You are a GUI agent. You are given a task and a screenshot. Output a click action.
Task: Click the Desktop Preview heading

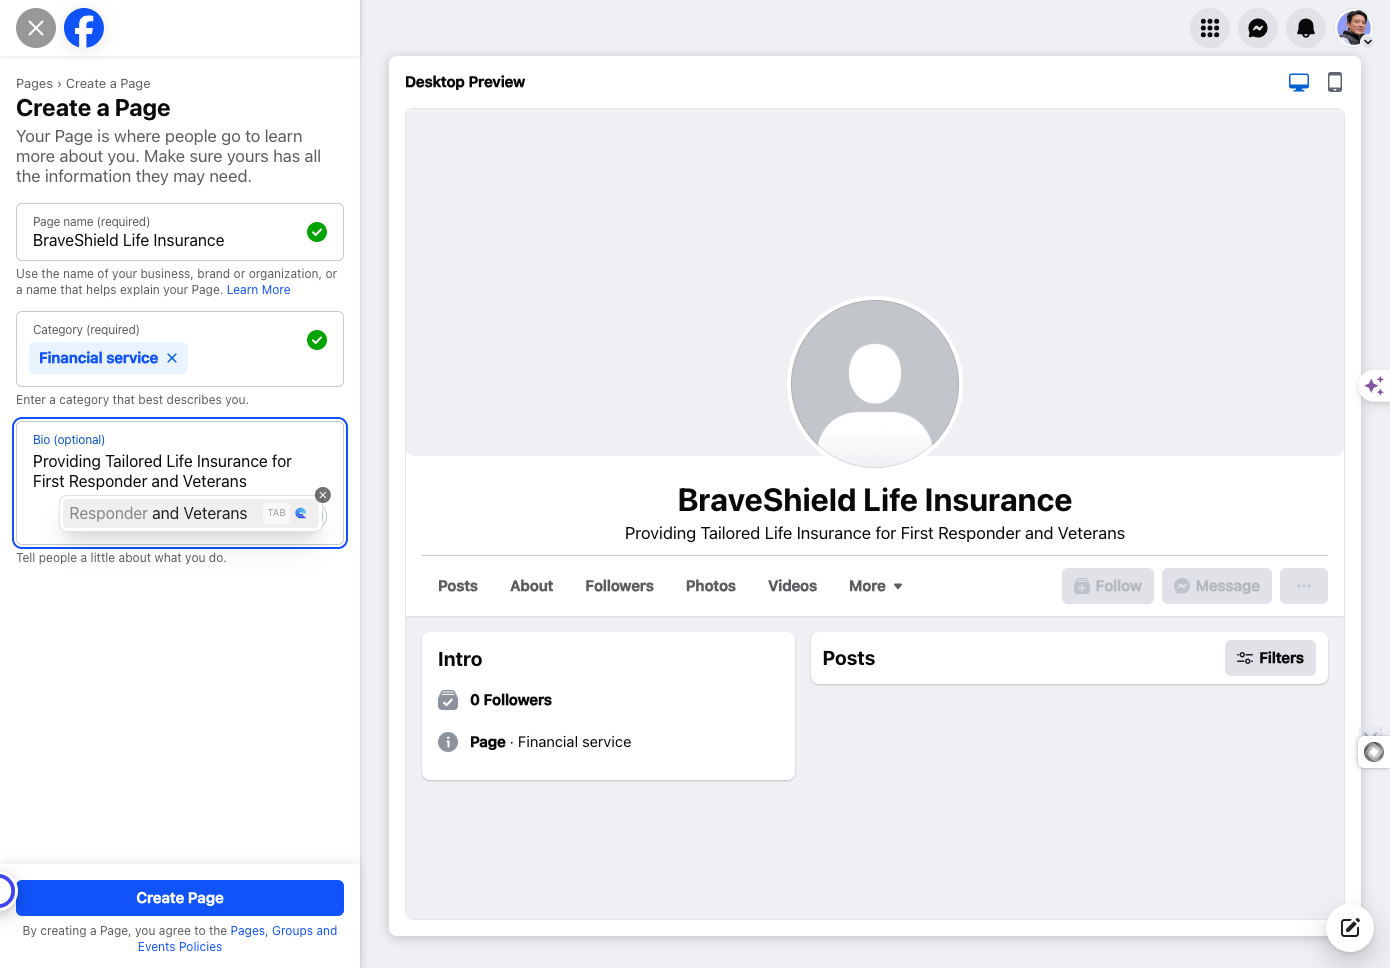coord(465,82)
